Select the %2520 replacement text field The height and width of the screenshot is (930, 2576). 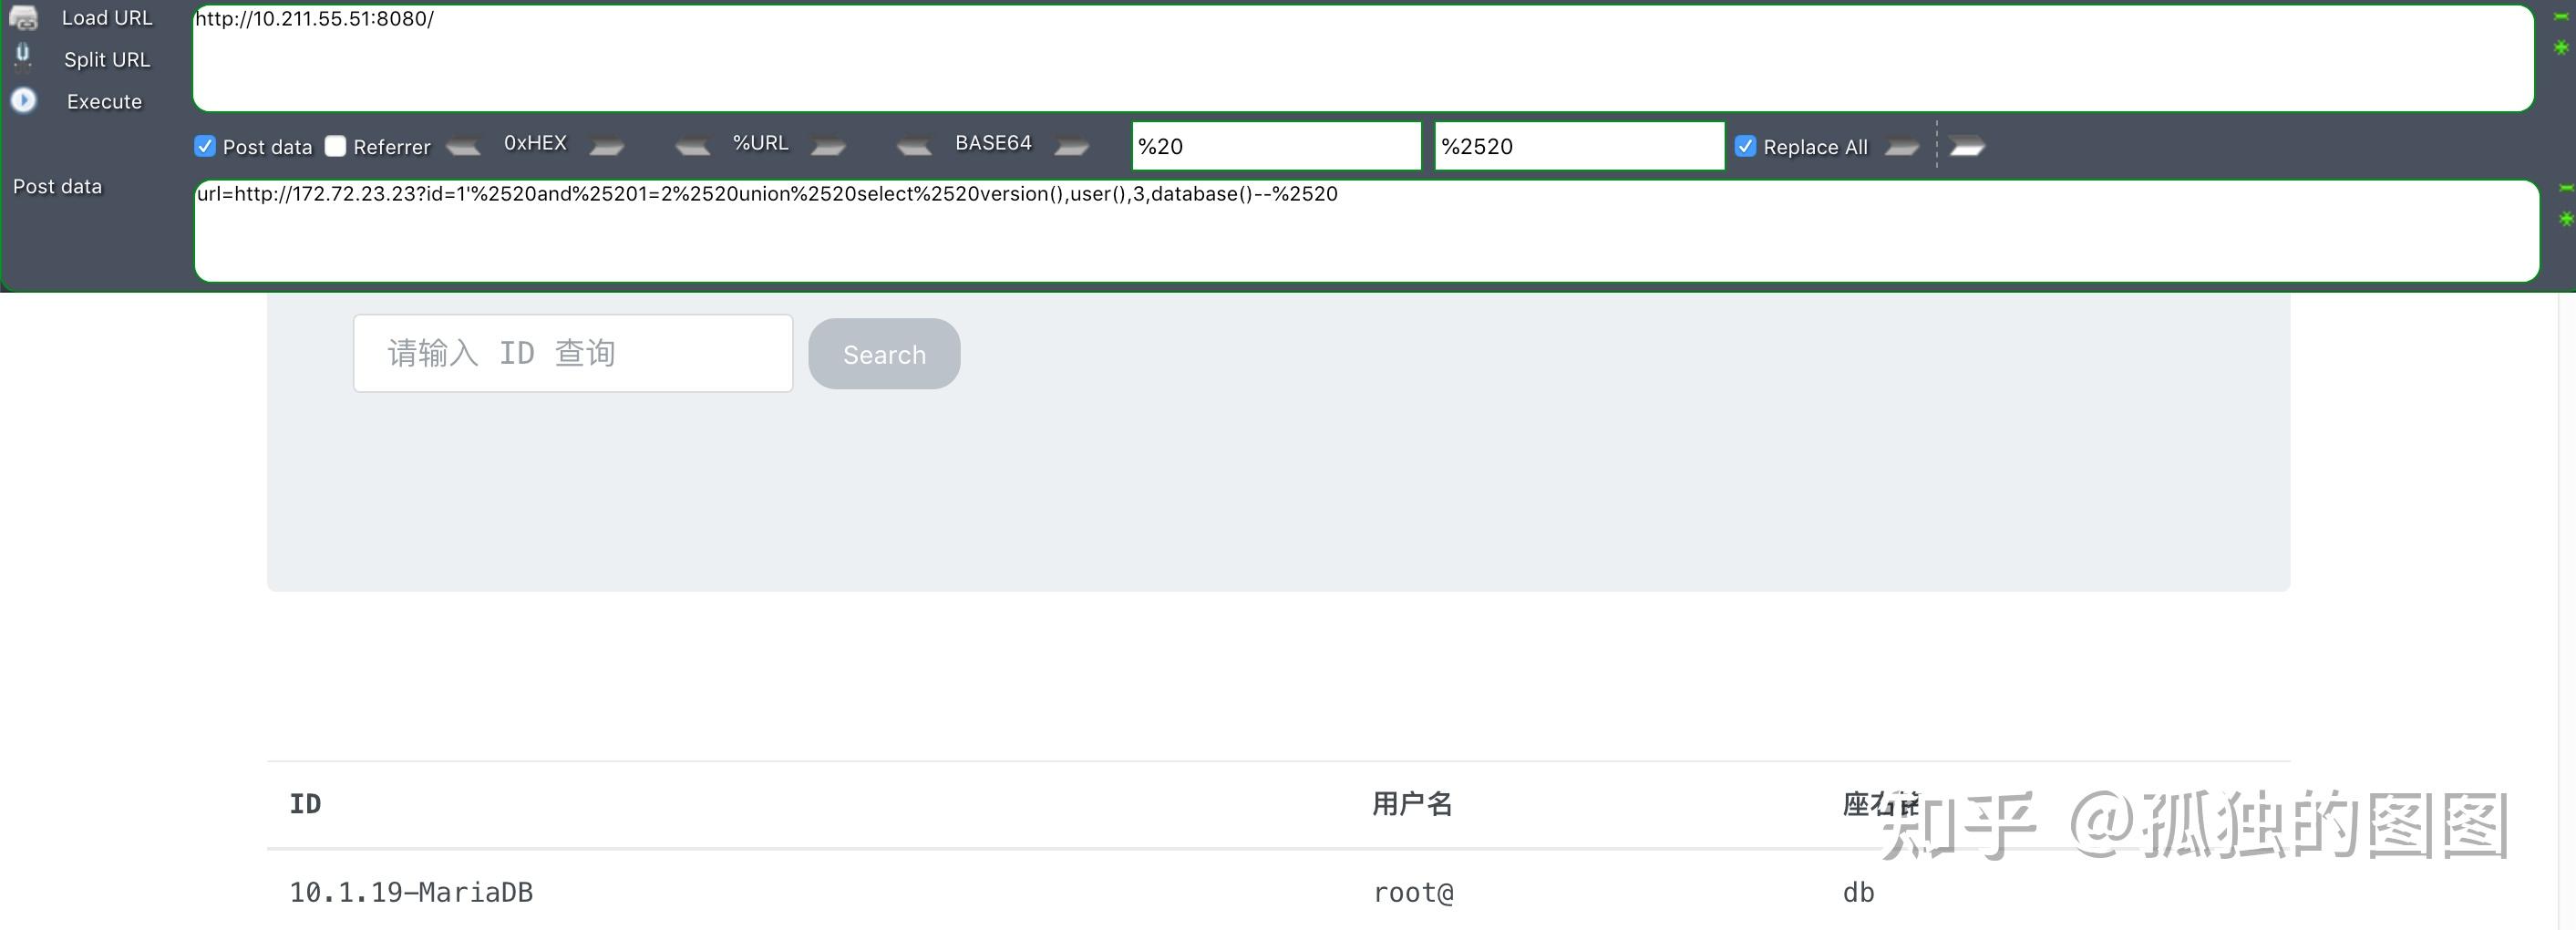(1578, 146)
